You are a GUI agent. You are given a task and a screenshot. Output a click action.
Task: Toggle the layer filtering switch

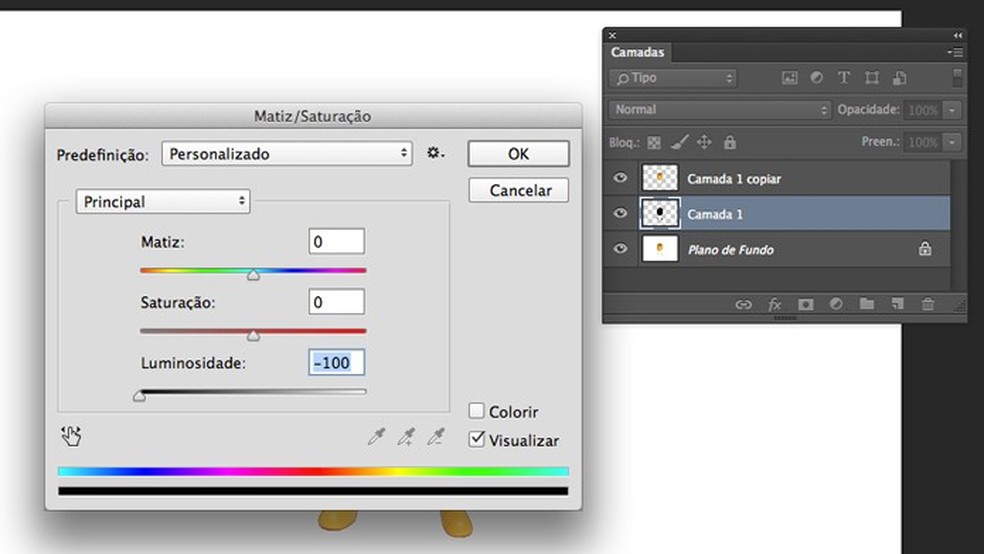957,78
